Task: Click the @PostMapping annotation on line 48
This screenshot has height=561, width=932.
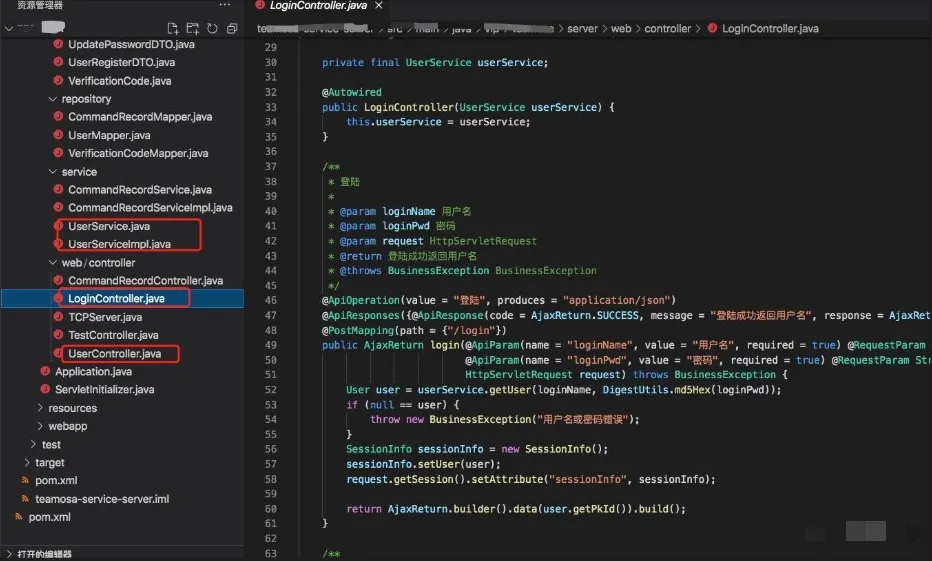Action: pyautogui.click(x=358, y=330)
